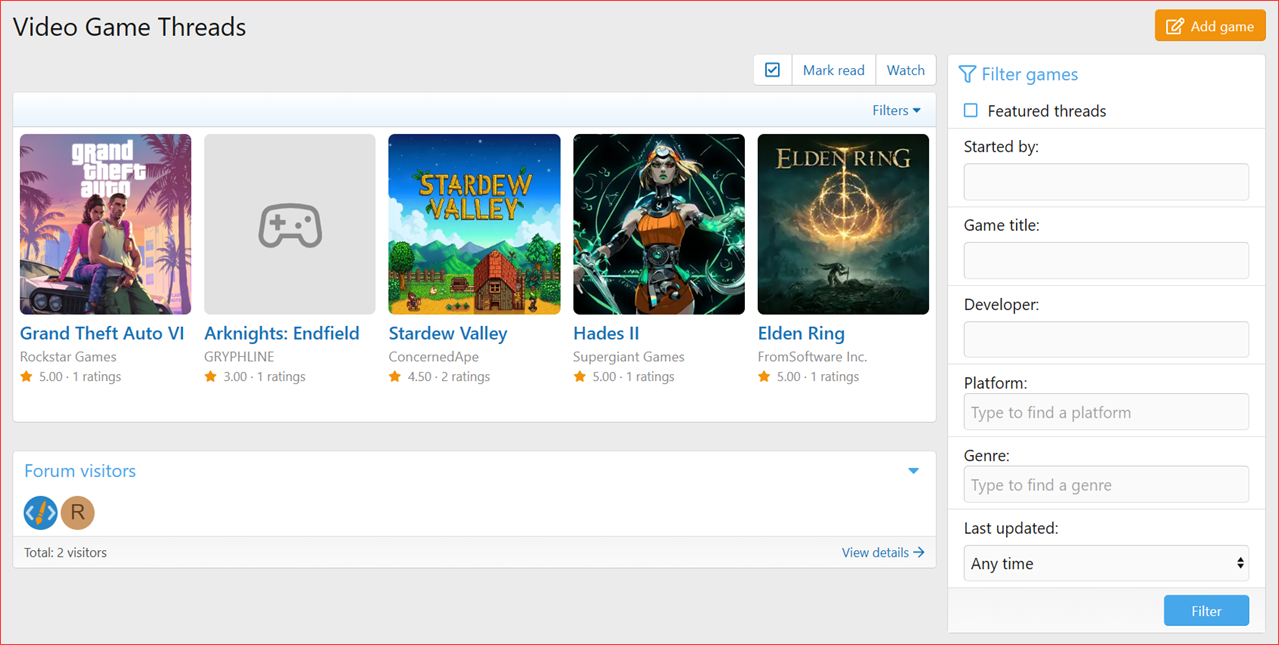The height and width of the screenshot is (645, 1279).
Task: Watch this game forum
Action: 906,70
